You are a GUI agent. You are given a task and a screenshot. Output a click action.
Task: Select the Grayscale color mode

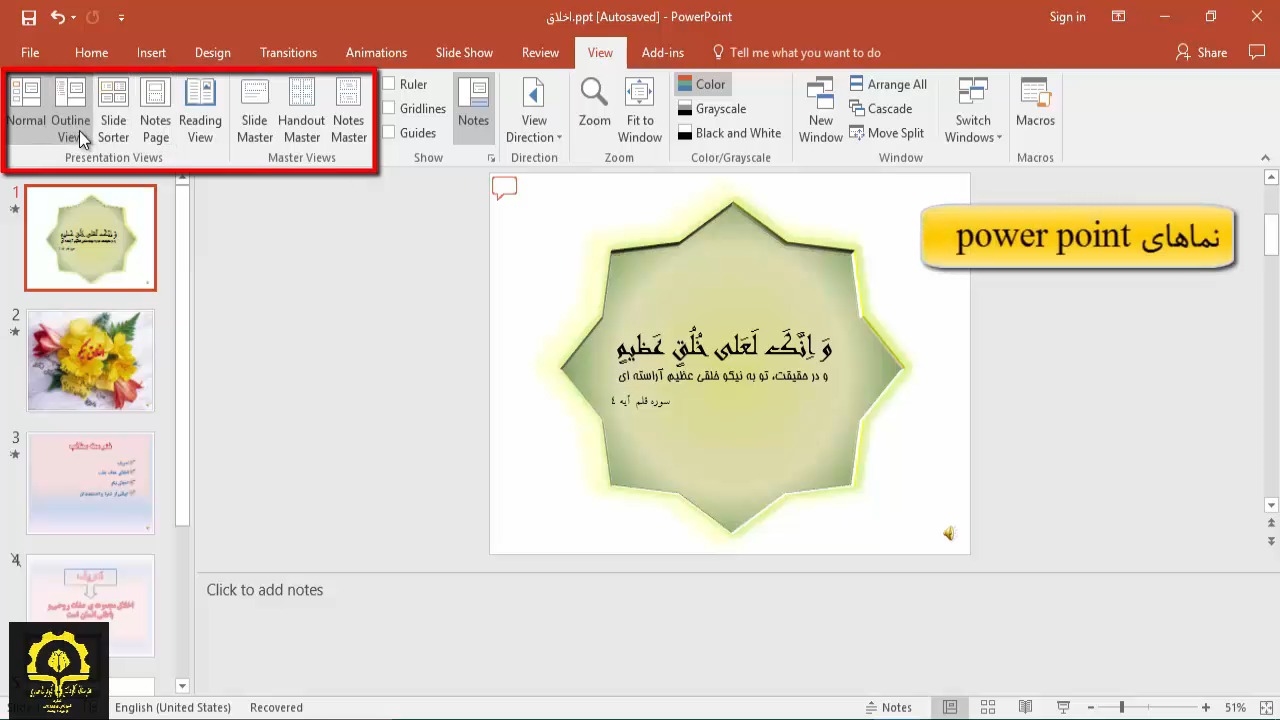[712, 108]
